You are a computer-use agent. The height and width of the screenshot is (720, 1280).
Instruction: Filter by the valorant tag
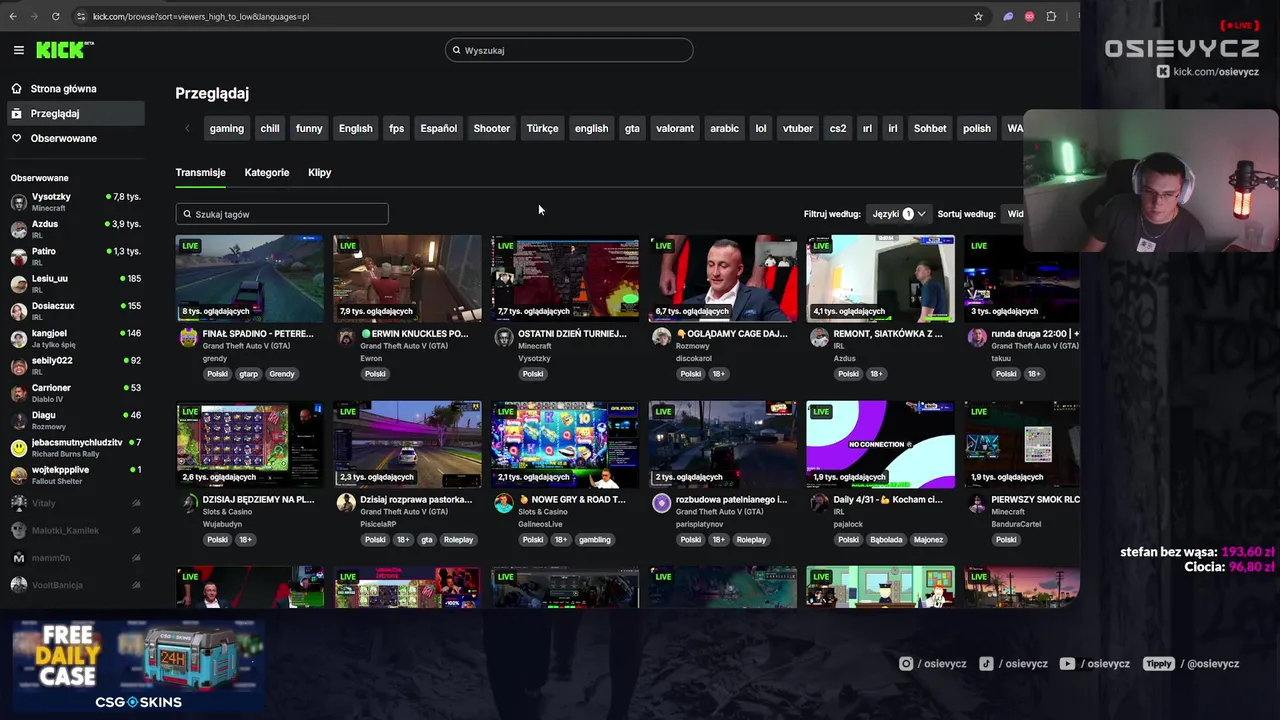coord(675,128)
